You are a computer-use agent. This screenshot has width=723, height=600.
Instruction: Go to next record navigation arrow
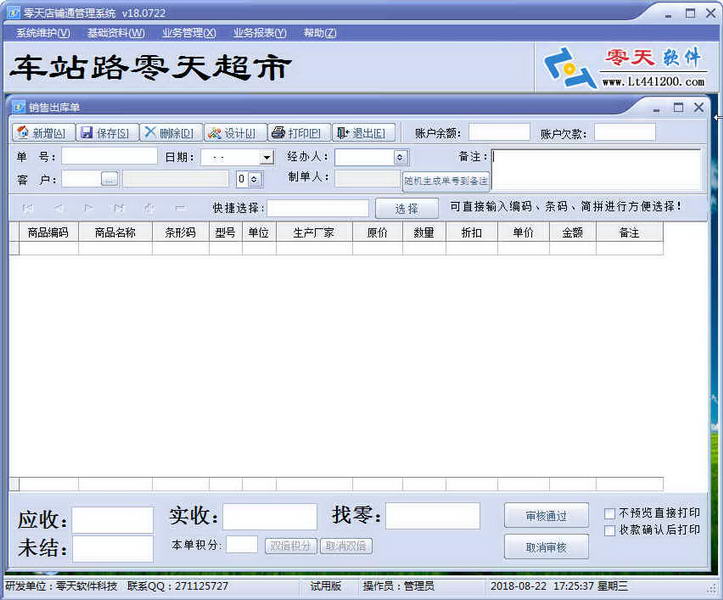tap(89, 208)
